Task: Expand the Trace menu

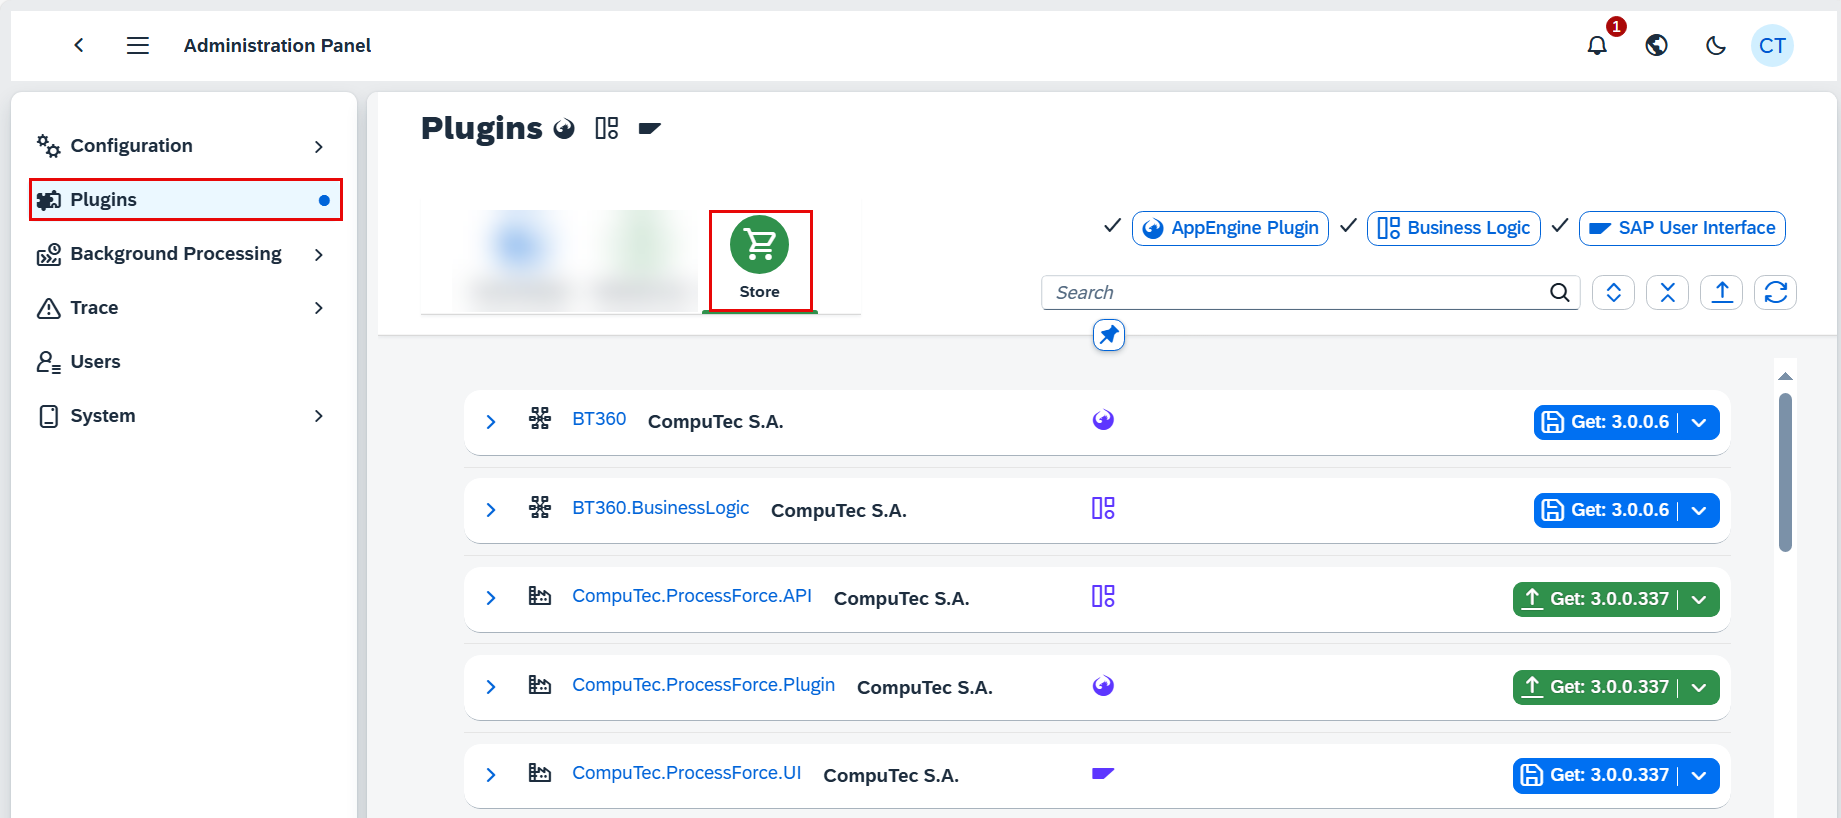Action: 319,308
